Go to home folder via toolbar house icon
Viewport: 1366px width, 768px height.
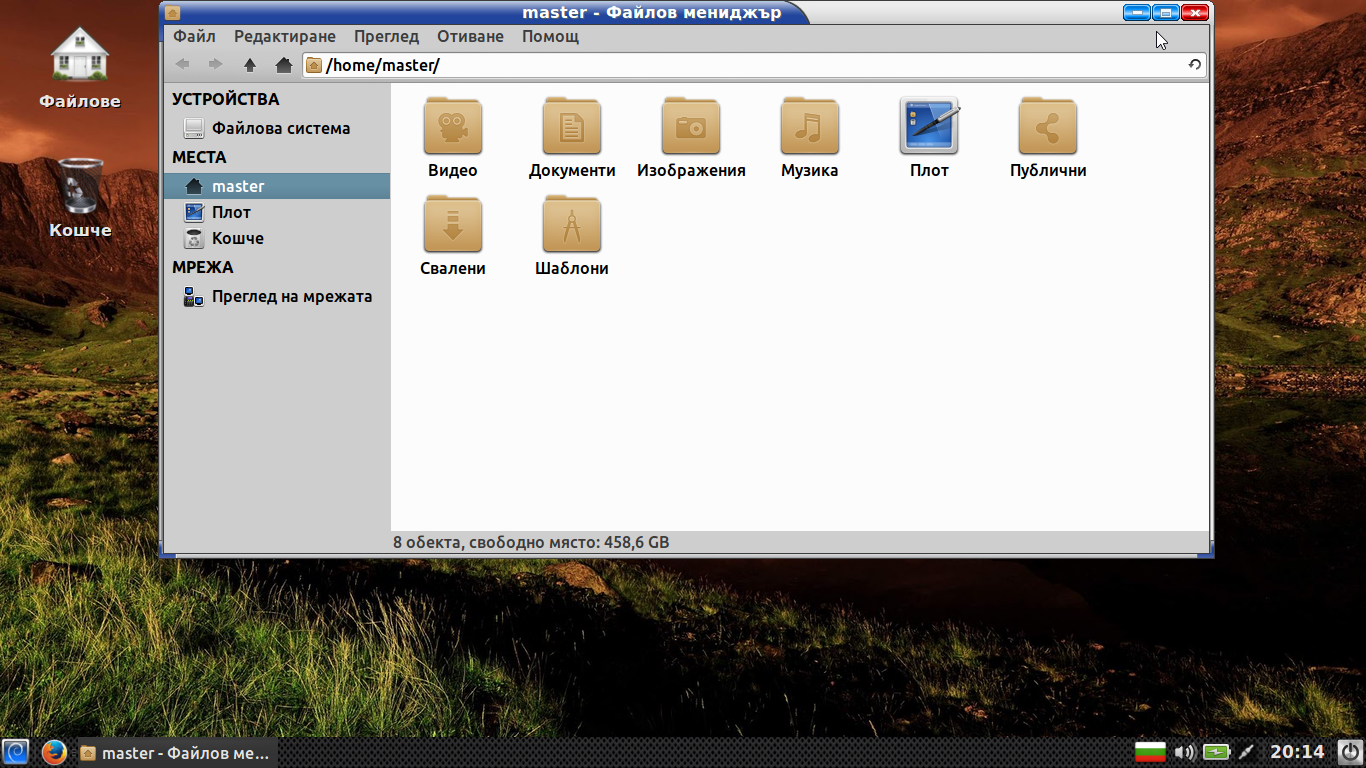pyautogui.click(x=284, y=65)
